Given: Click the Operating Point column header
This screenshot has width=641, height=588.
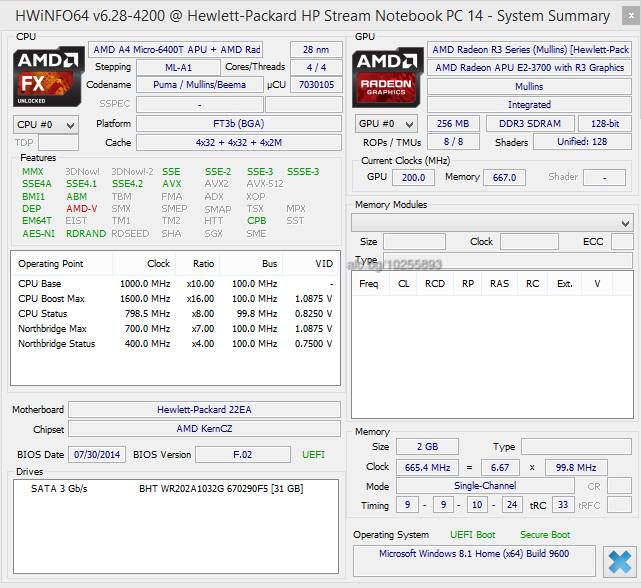Looking at the screenshot, I should [x=62, y=264].
